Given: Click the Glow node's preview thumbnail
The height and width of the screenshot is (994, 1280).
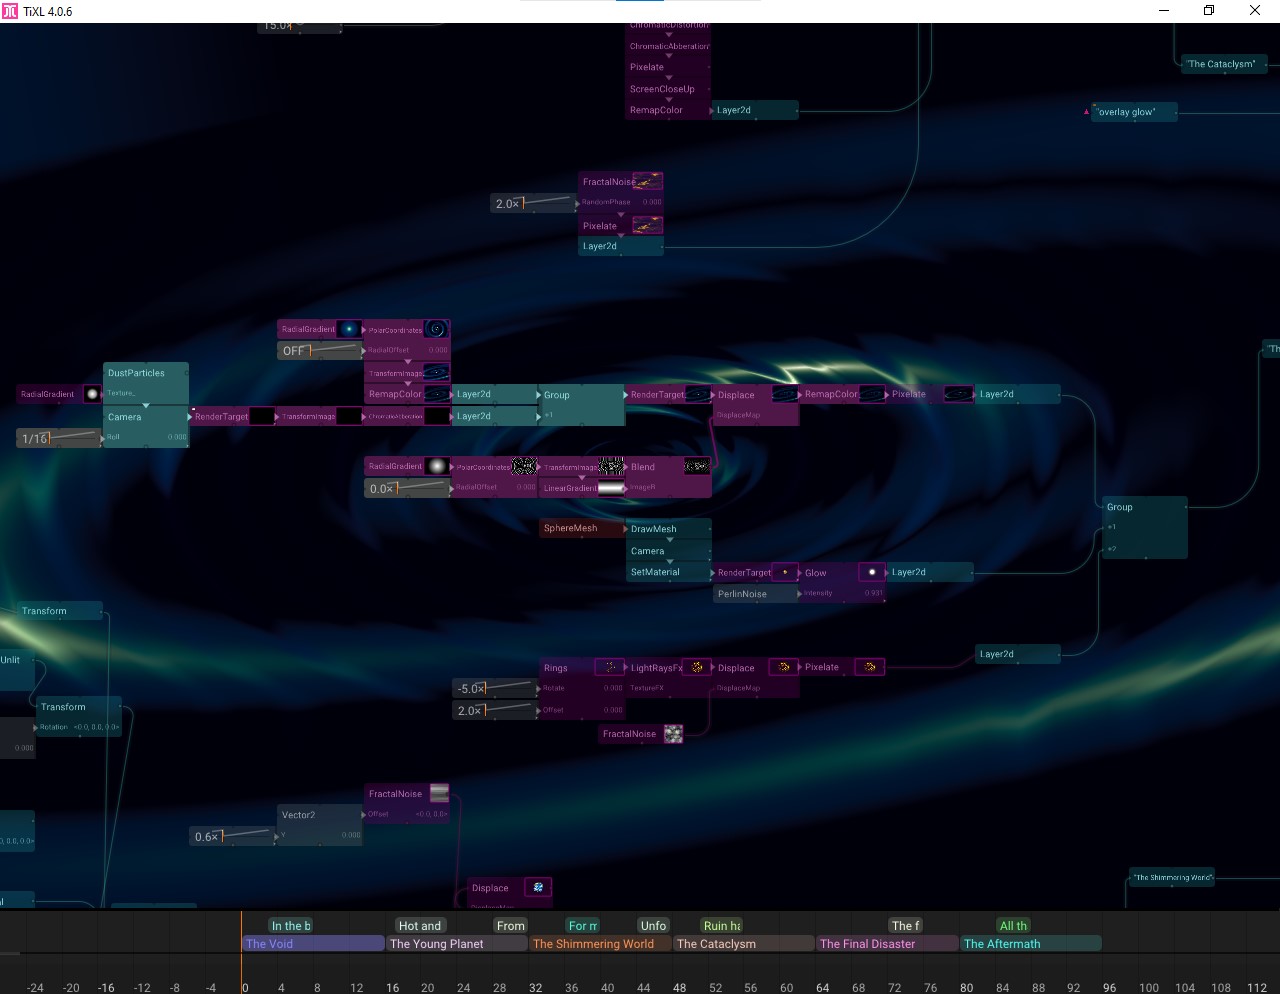Looking at the screenshot, I should click(872, 573).
